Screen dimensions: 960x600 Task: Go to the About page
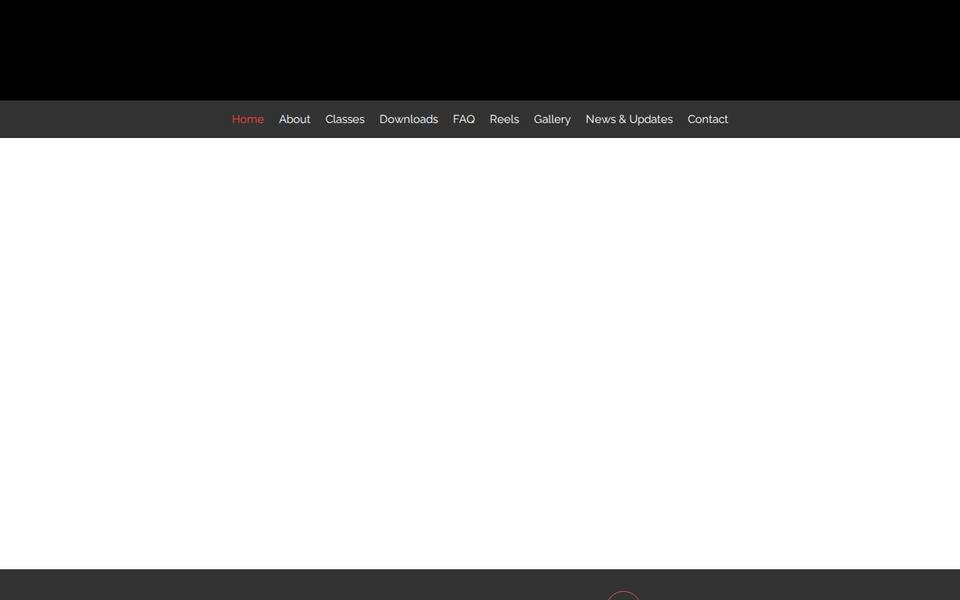(294, 119)
